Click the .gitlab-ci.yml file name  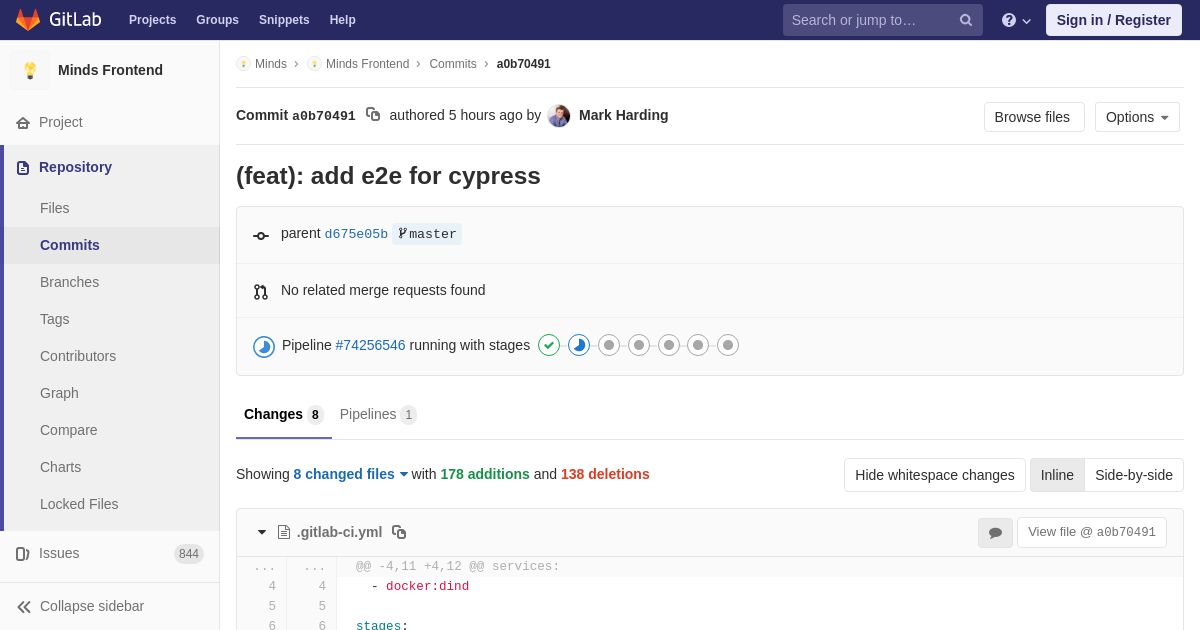pos(339,532)
